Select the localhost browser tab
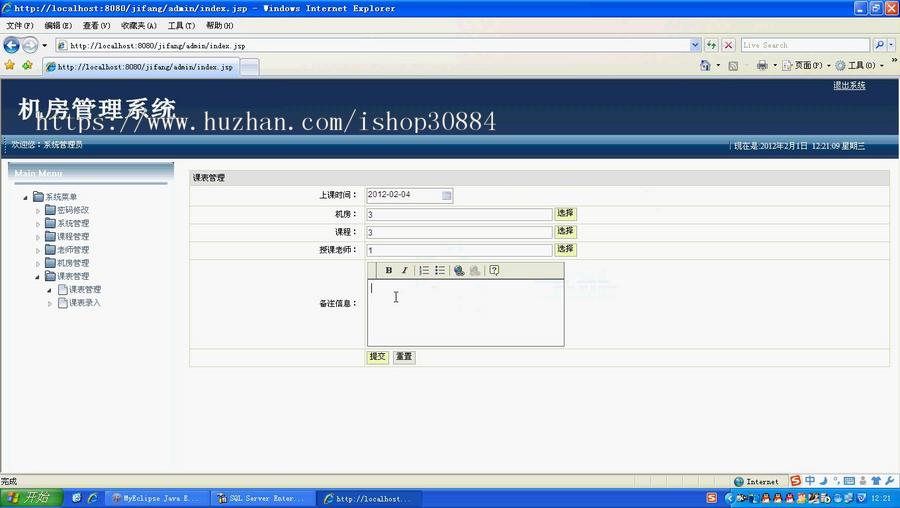 (141, 67)
